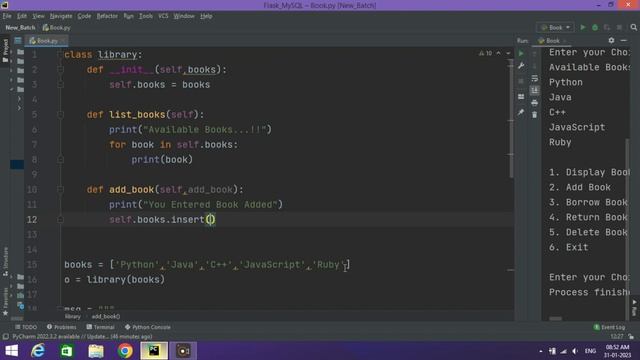Click New_Batch in the navigation breadcrumb
Viewport: 640px width, 360px height.
coord(20,28)
